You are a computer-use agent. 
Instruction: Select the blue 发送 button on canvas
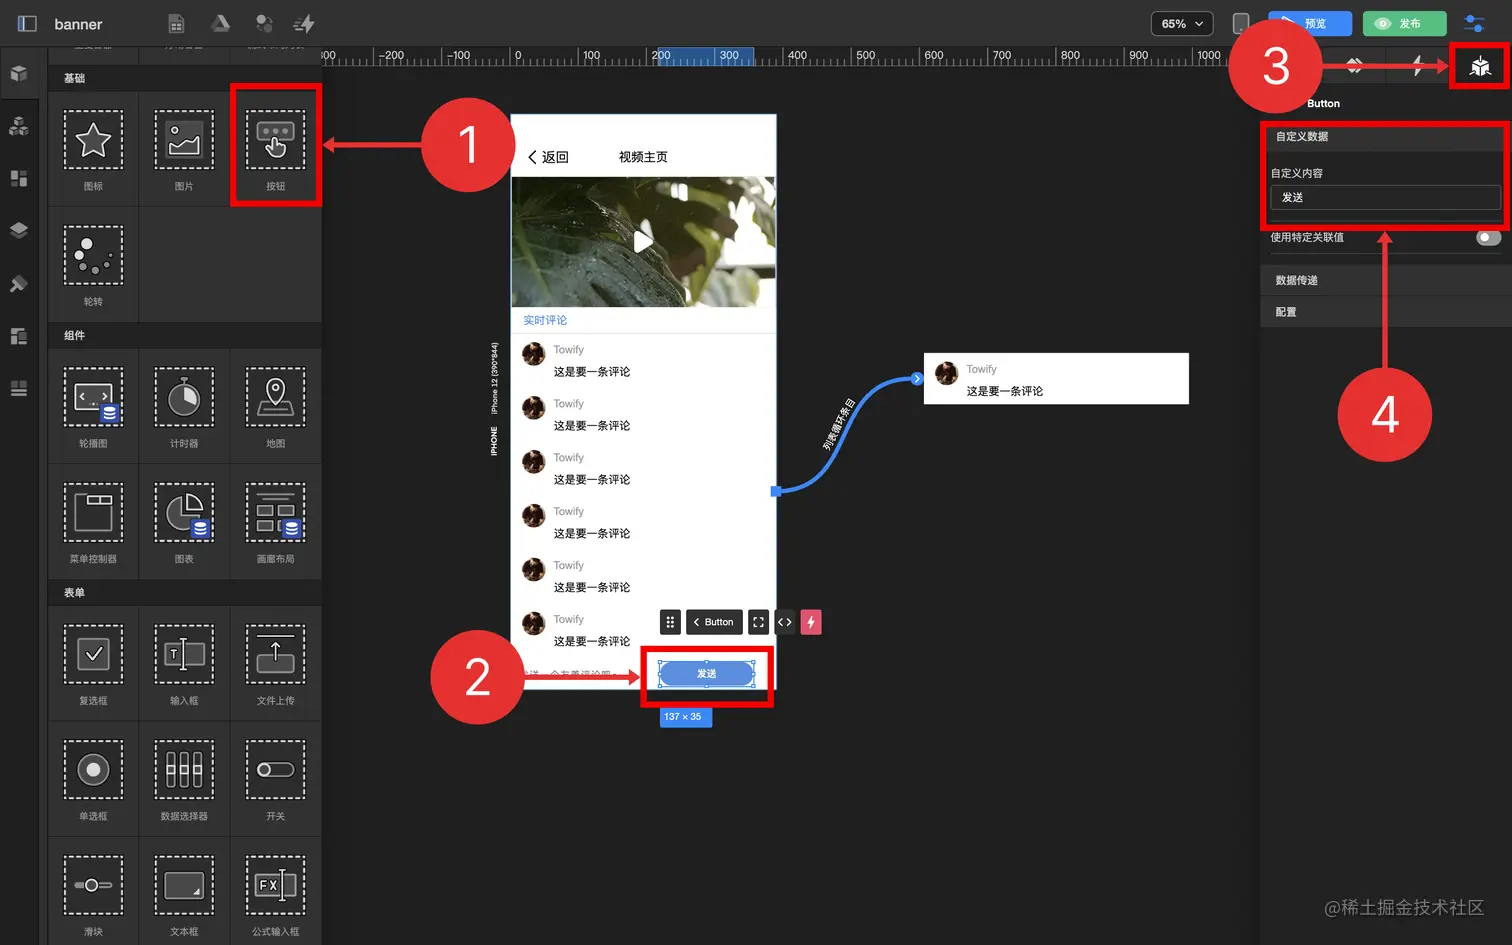click(706, 673)
